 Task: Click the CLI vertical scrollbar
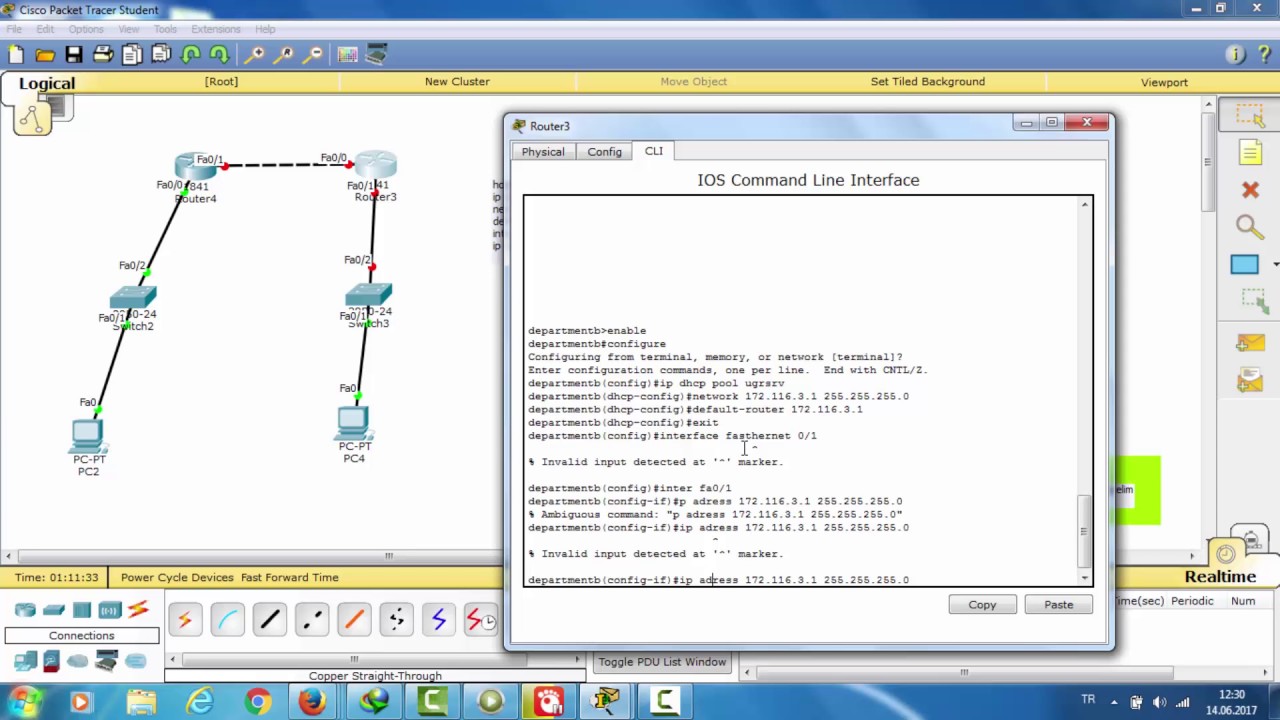coord(1085,390)
